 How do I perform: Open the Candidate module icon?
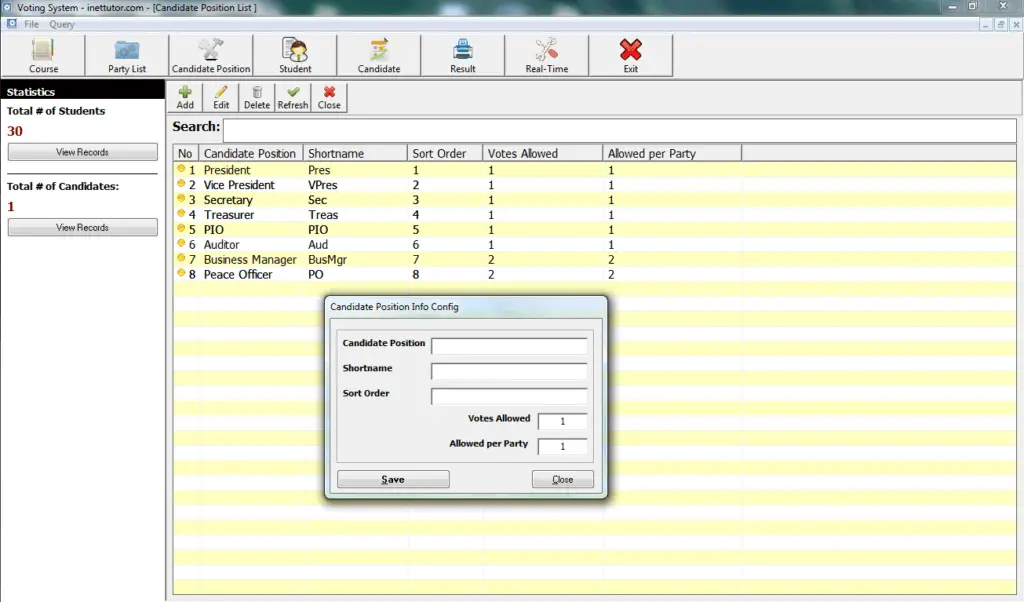tap(379, 55)
